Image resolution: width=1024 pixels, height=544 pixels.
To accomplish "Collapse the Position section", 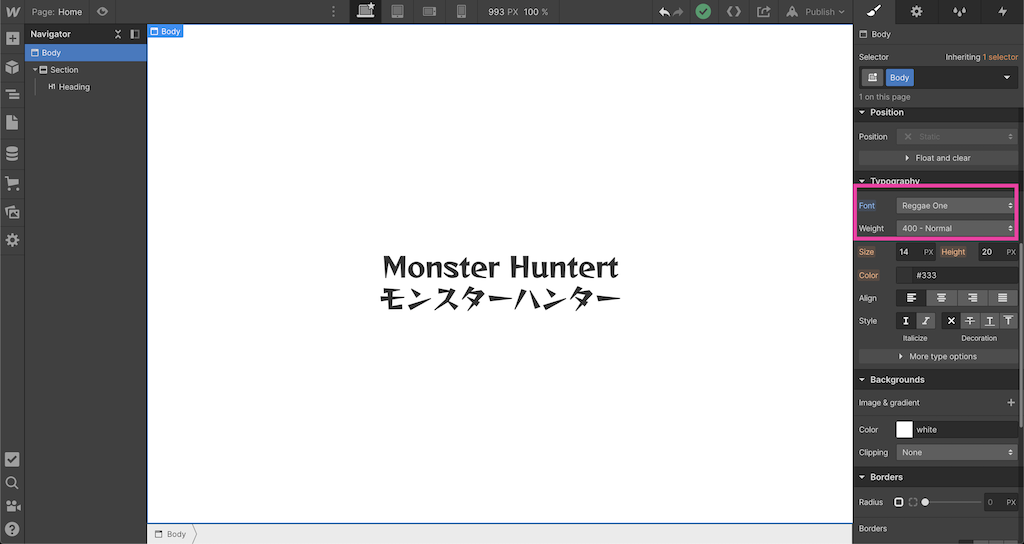I will coord(862,112).
